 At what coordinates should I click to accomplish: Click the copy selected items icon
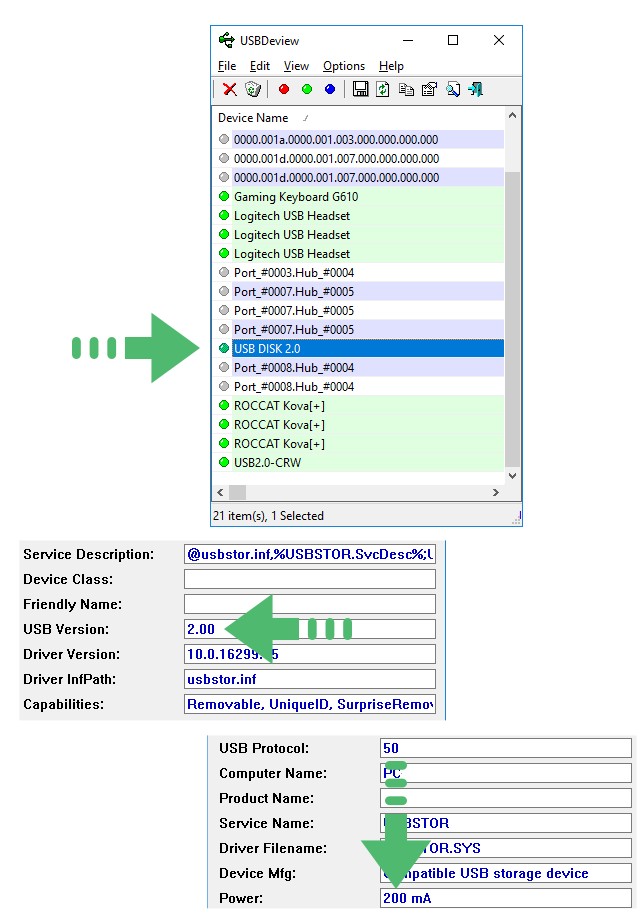pyautogui.click(x=406, y=89)
